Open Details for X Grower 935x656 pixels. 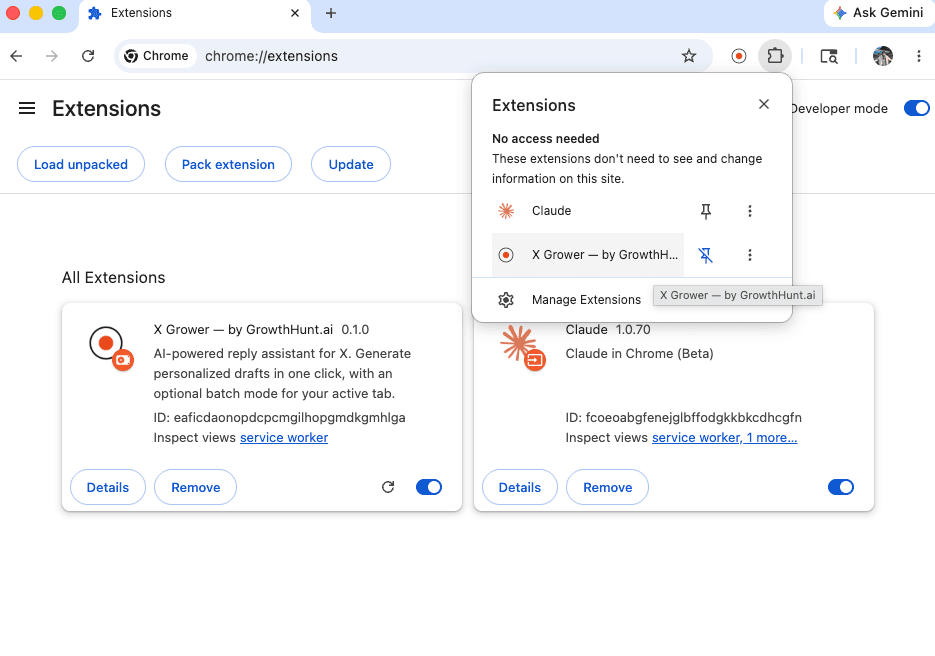(108, 487)
